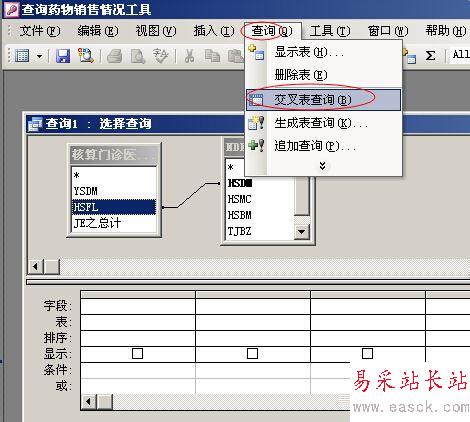Toggle 显示 checkbox in second column
470x422 pixels.
252,353
